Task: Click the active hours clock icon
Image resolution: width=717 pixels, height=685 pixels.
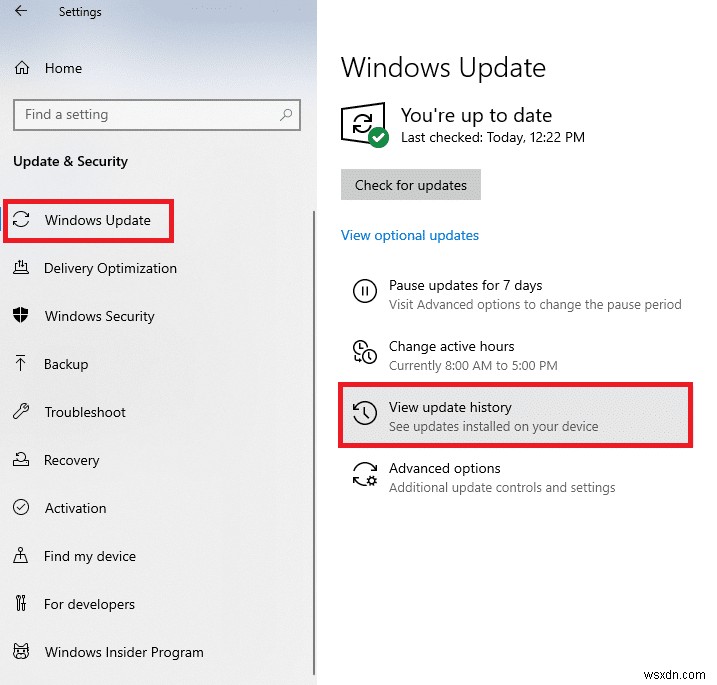Action: (x=364, y=352)
